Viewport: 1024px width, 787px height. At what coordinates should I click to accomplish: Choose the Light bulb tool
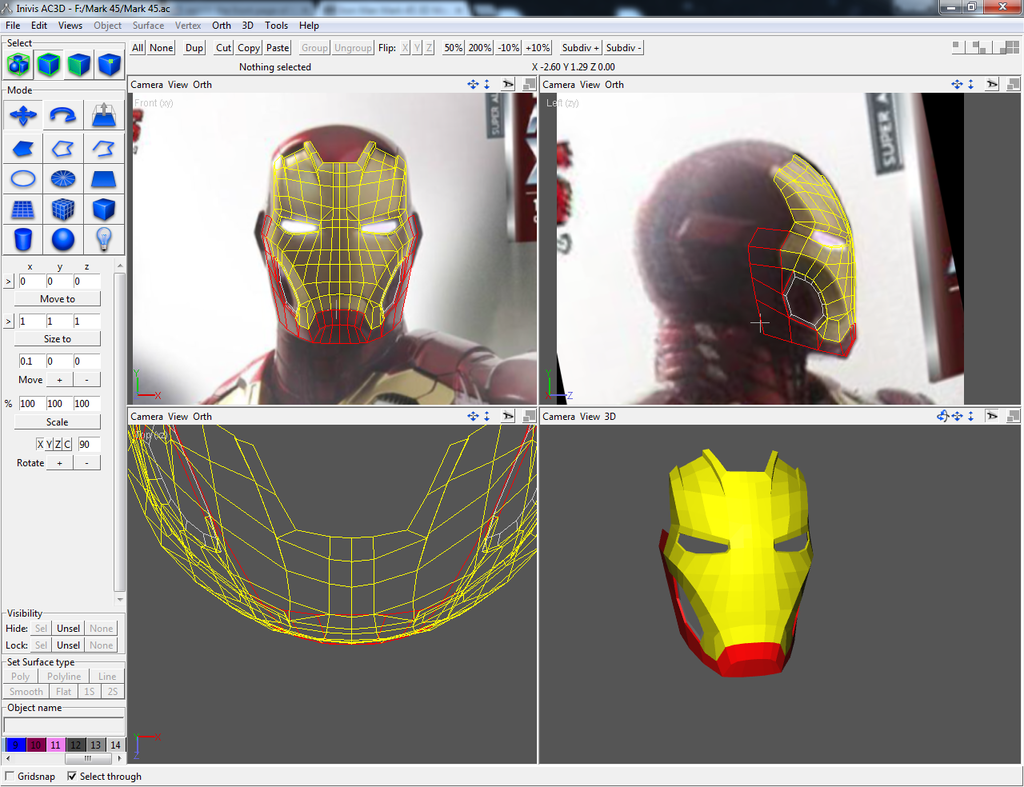pyautogui.click(x=104, y=239)
